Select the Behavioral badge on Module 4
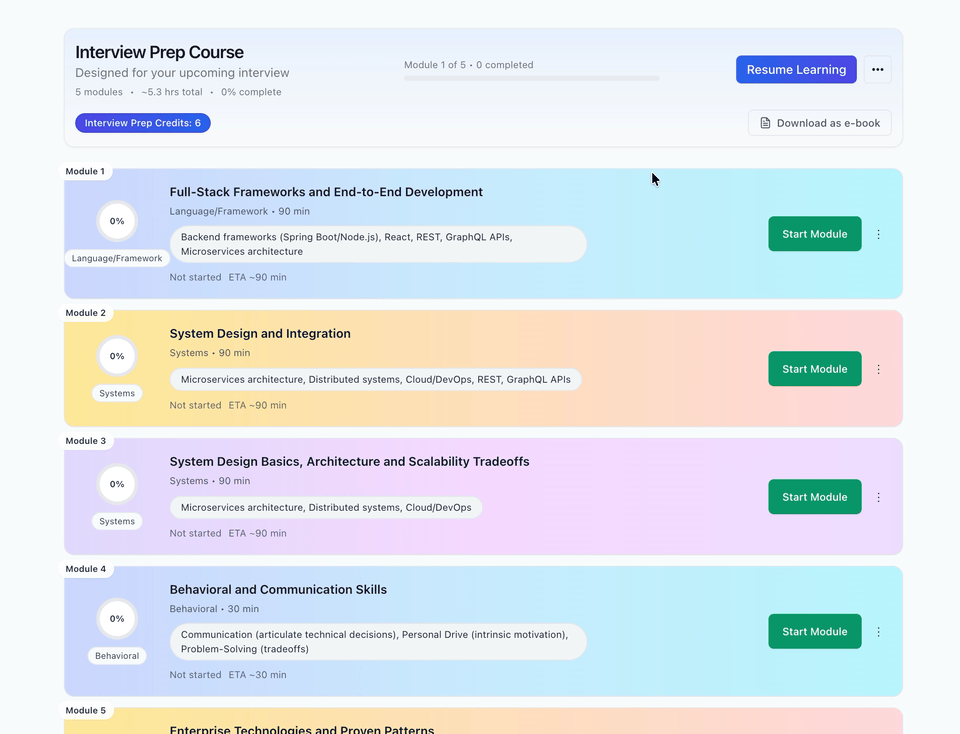This screenshot has height=734, width=960. pyautogui.click(x=117, y=655)
